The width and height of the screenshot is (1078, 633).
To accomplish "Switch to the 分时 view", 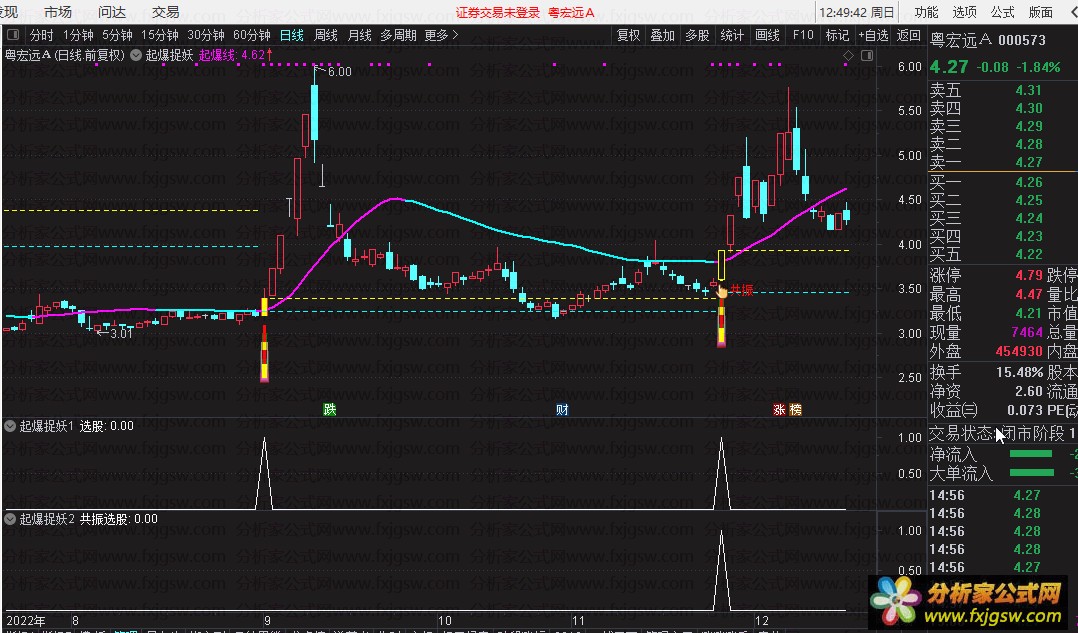I will pos(41,34).
